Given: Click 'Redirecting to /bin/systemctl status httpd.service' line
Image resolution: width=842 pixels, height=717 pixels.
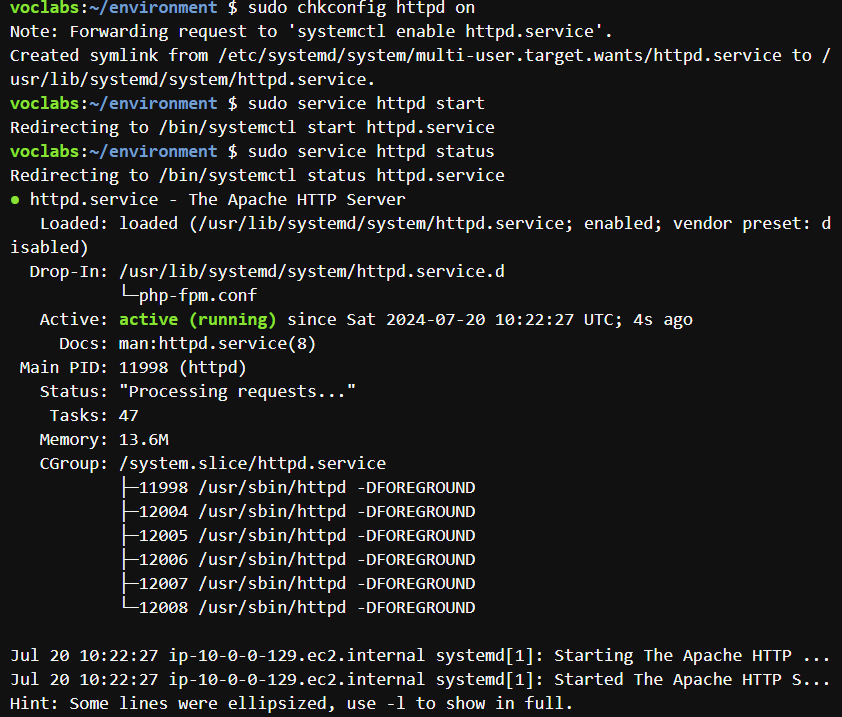Looking at the screenshot, I should click(257, 176).
